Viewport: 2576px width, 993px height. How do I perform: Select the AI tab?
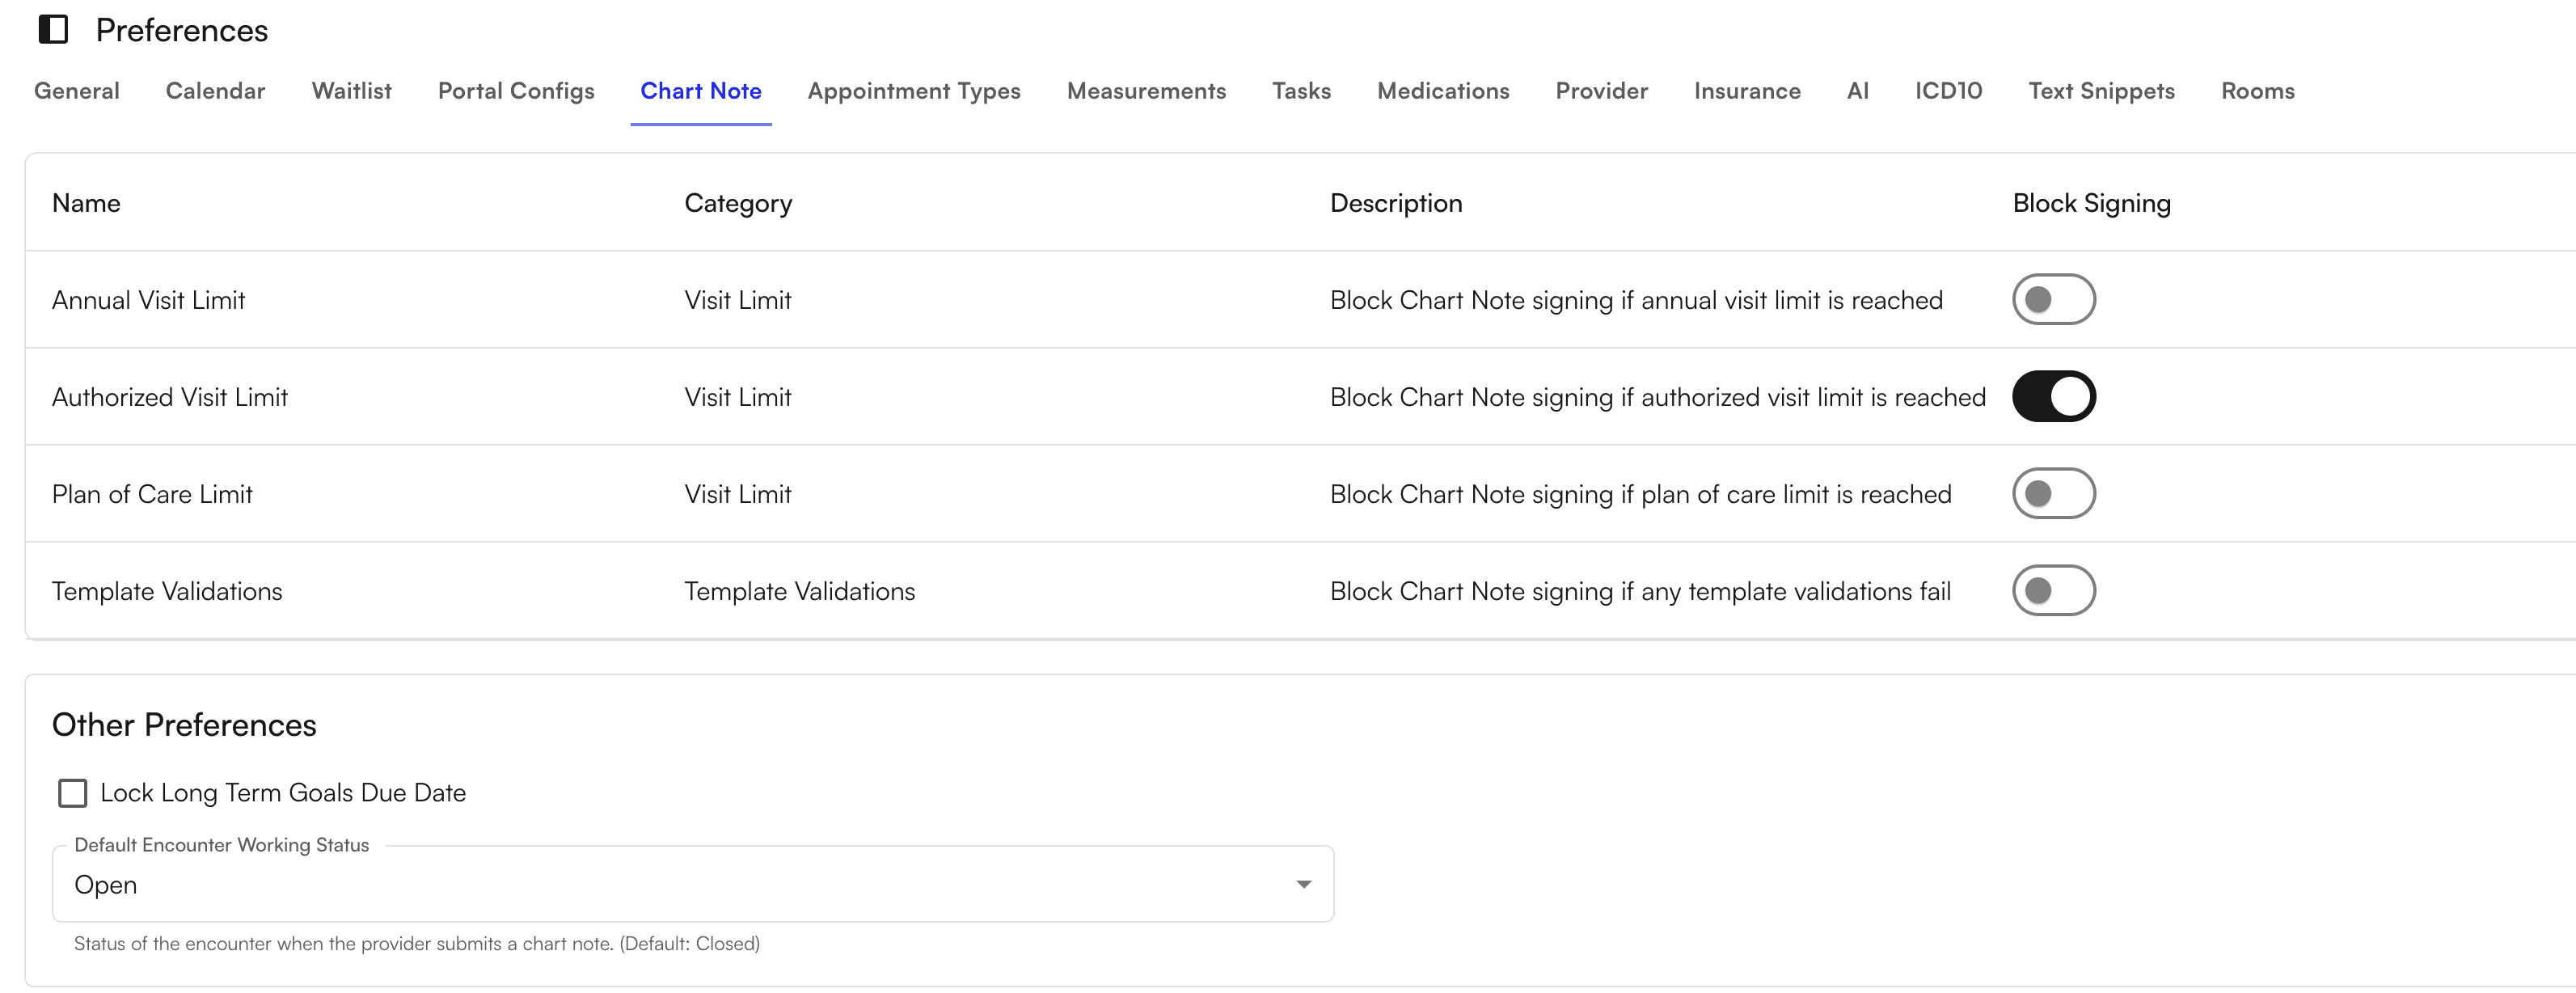point(1857,91)
